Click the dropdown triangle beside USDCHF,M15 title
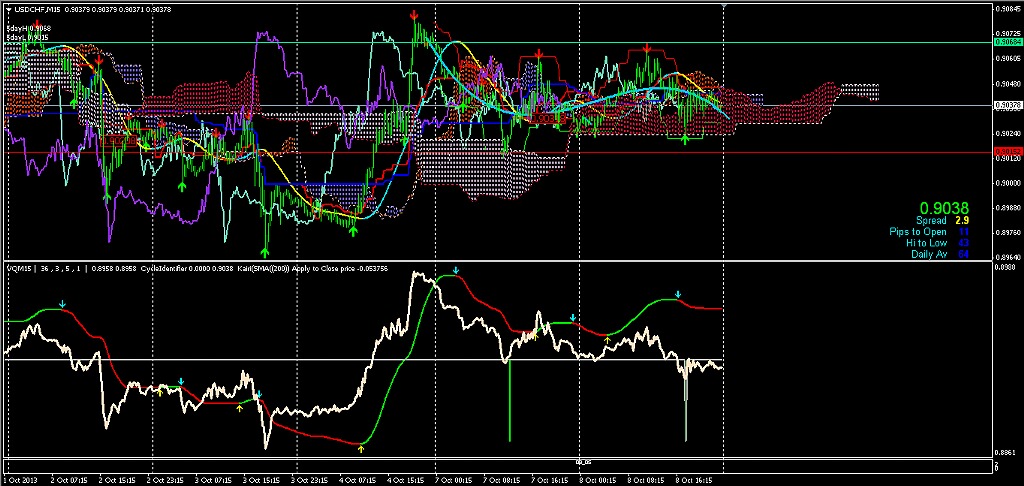Screen dimensions: 1024x486 (8, 8)
